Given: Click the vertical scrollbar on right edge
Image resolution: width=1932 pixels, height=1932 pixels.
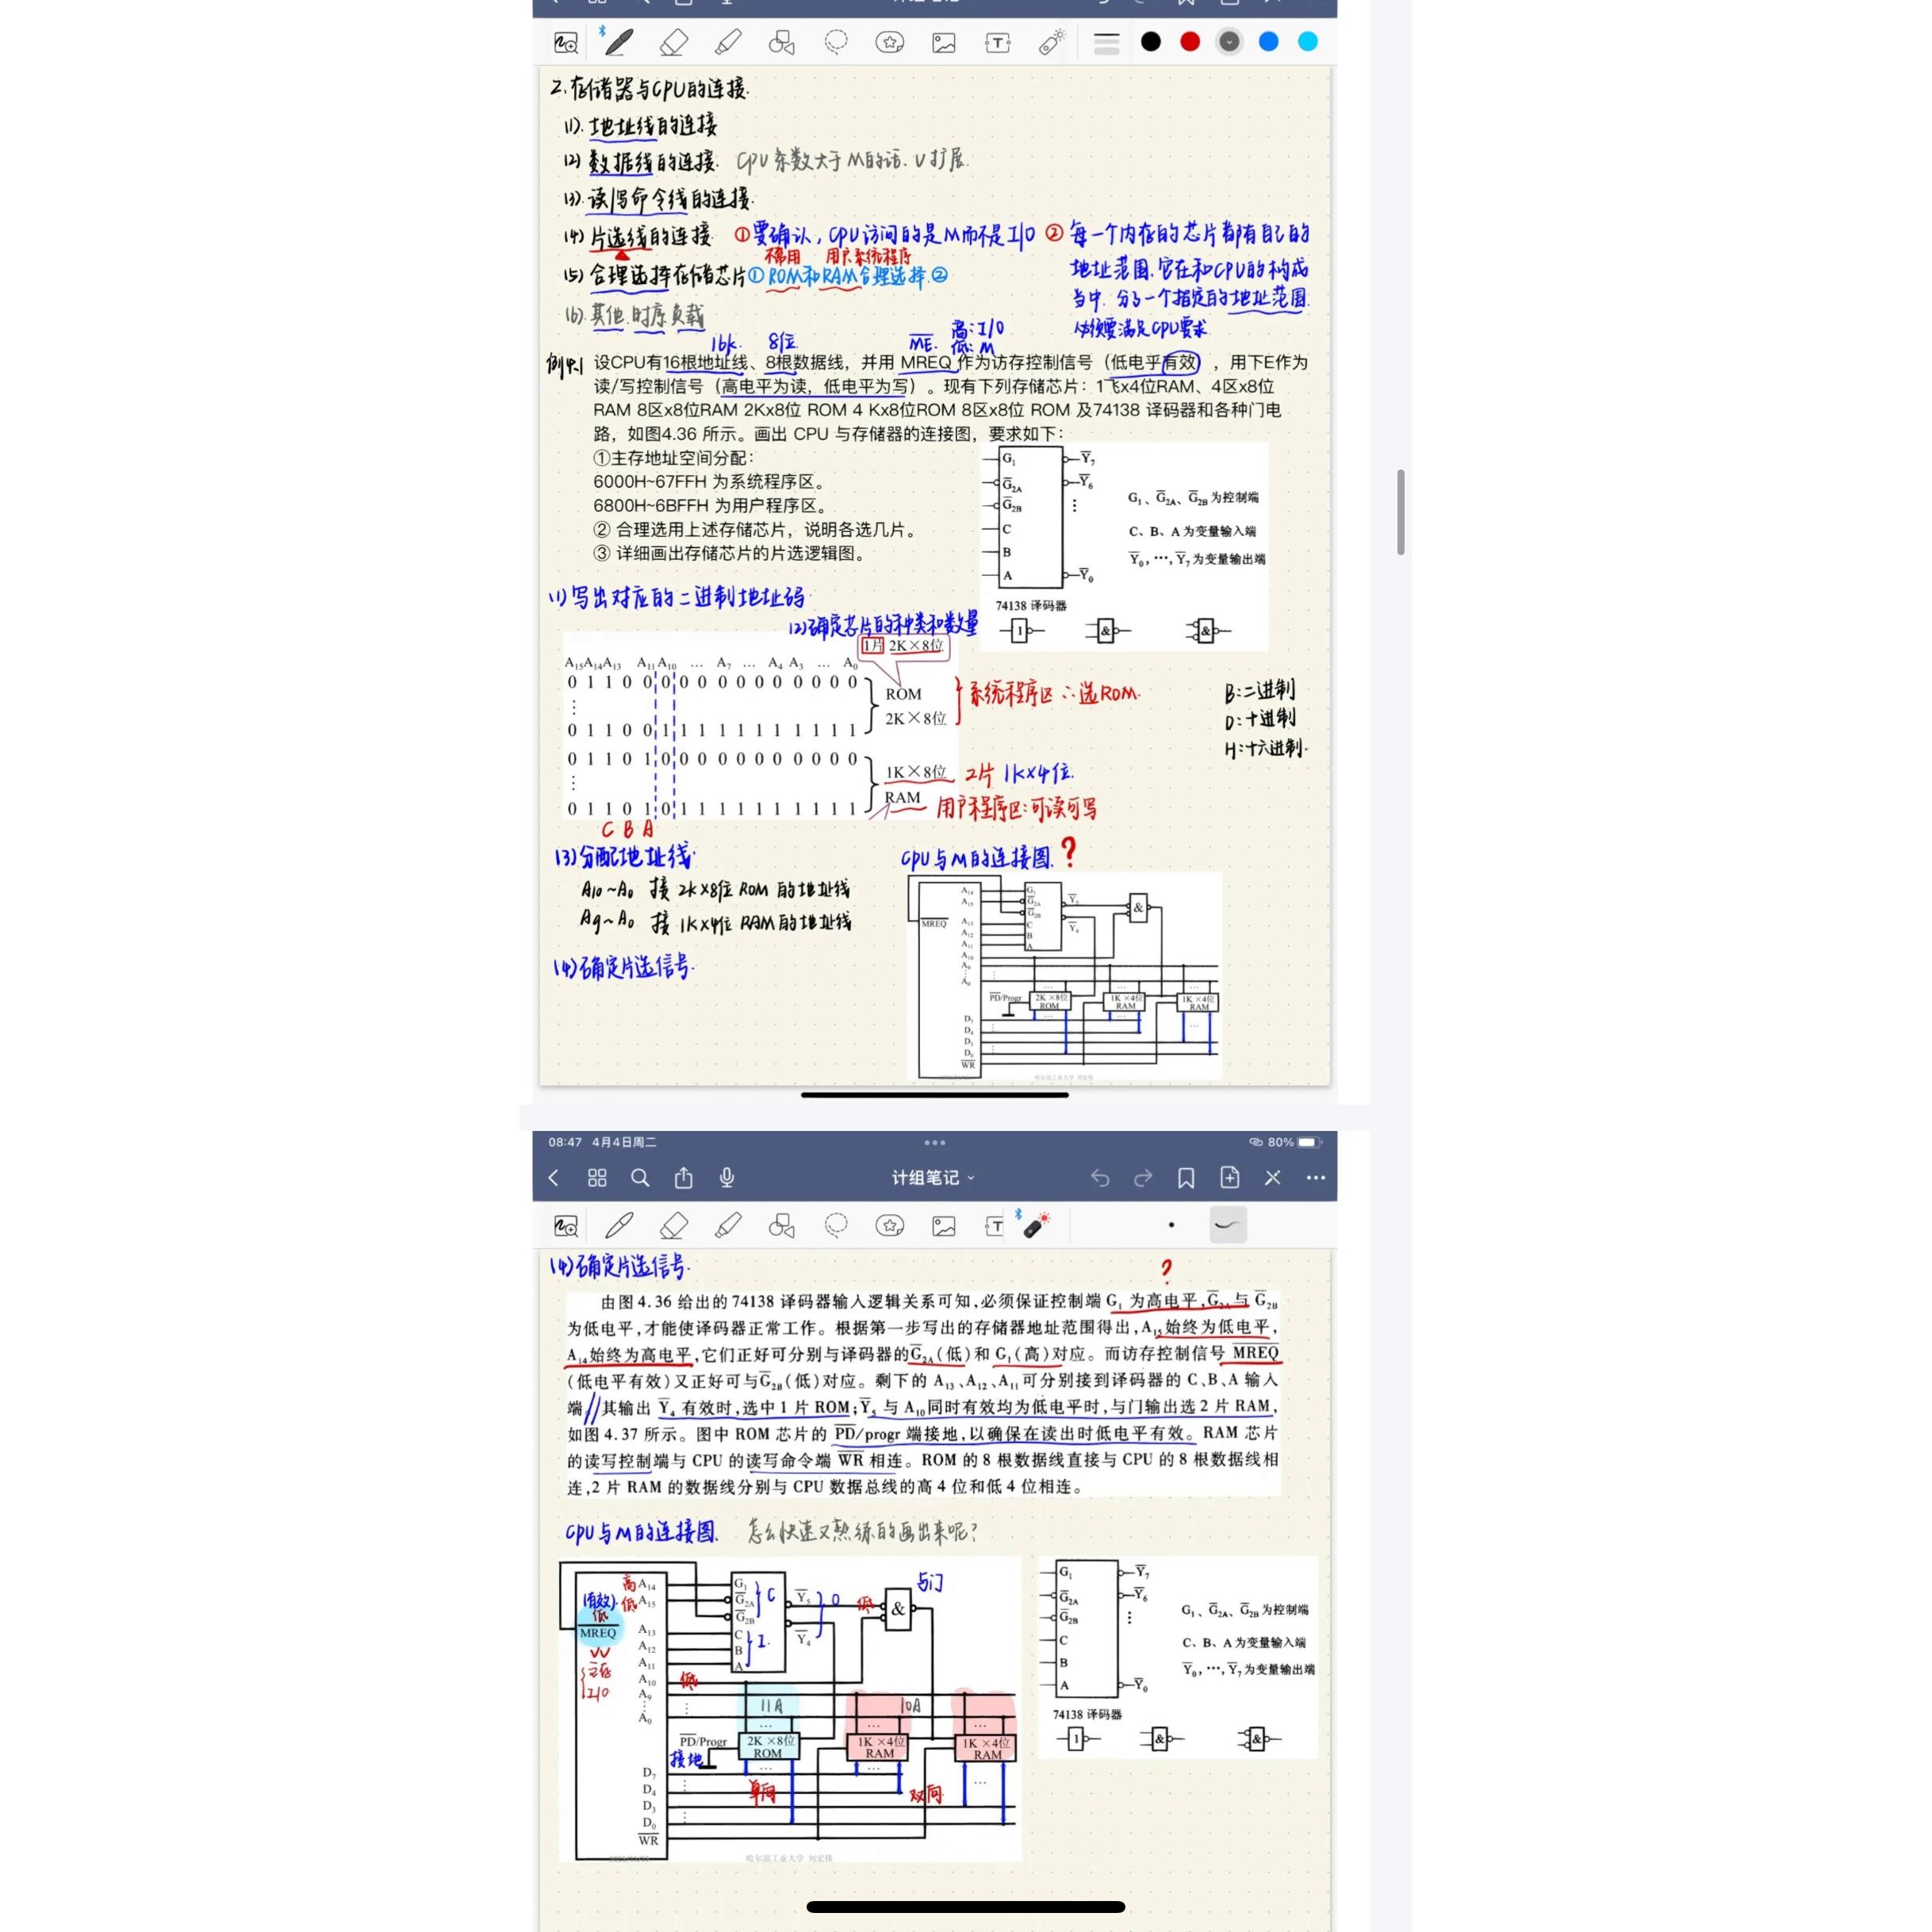Looking at the screenshot, I should coord(1401,511).
